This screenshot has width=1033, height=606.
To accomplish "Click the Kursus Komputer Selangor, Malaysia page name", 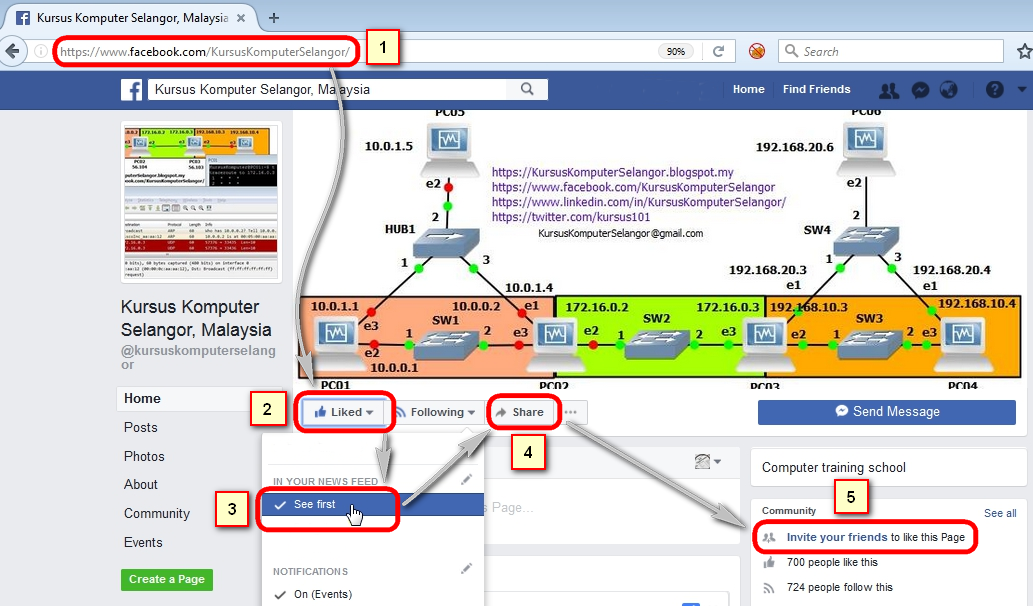I will pyautogui.click(x=196, y=318).
